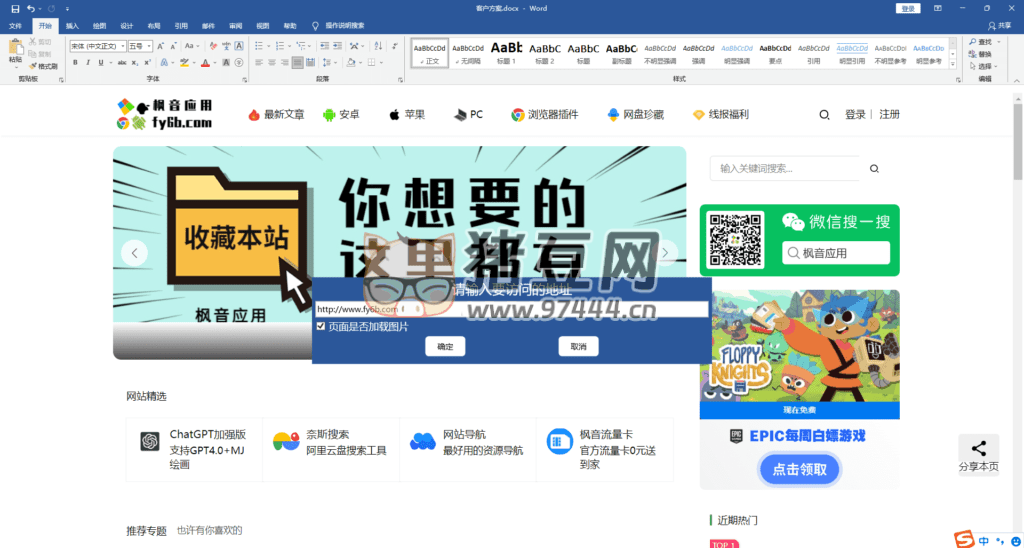Click the 取消 button in the dialog
1024x548 pixels.
pyautogui.click(x=578, y=346)
